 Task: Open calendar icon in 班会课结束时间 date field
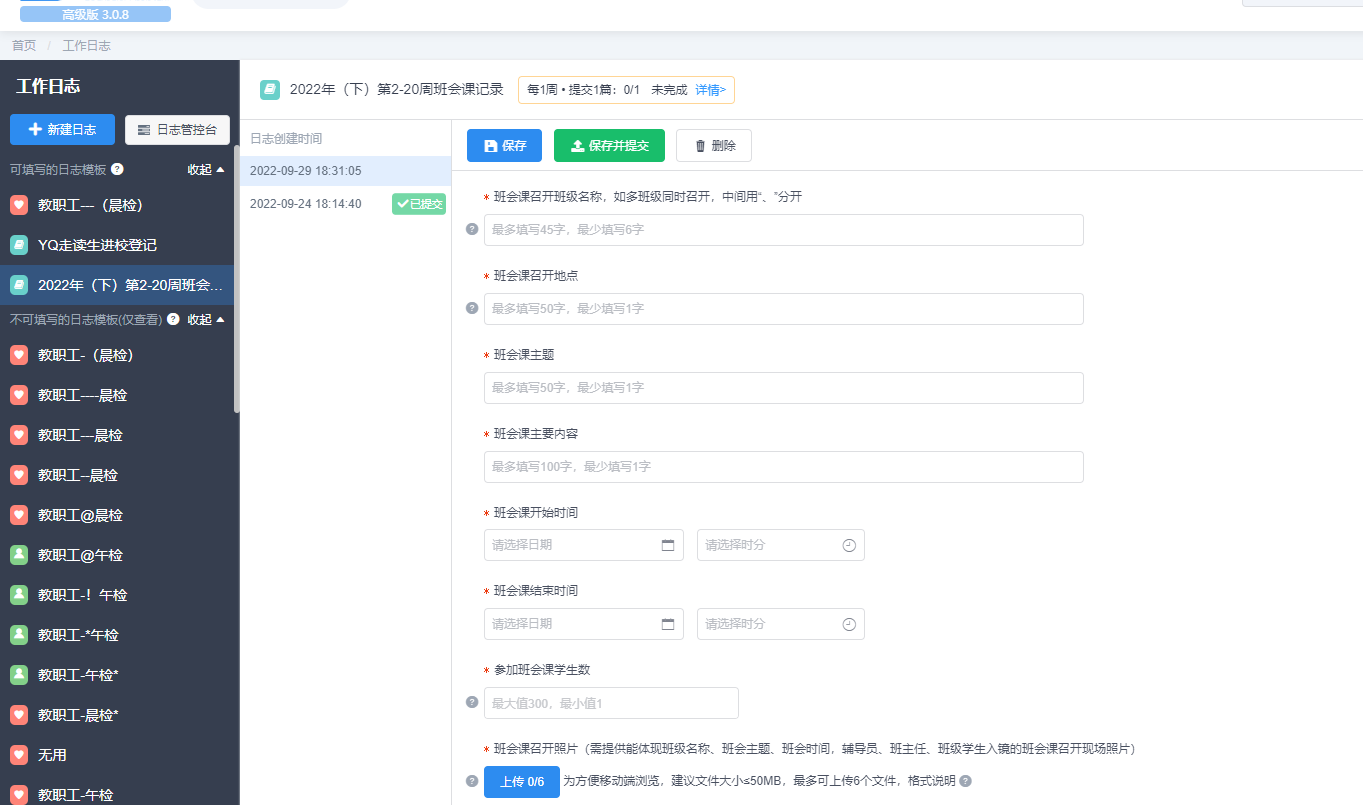pyautogui.click(x=668, y=624)
